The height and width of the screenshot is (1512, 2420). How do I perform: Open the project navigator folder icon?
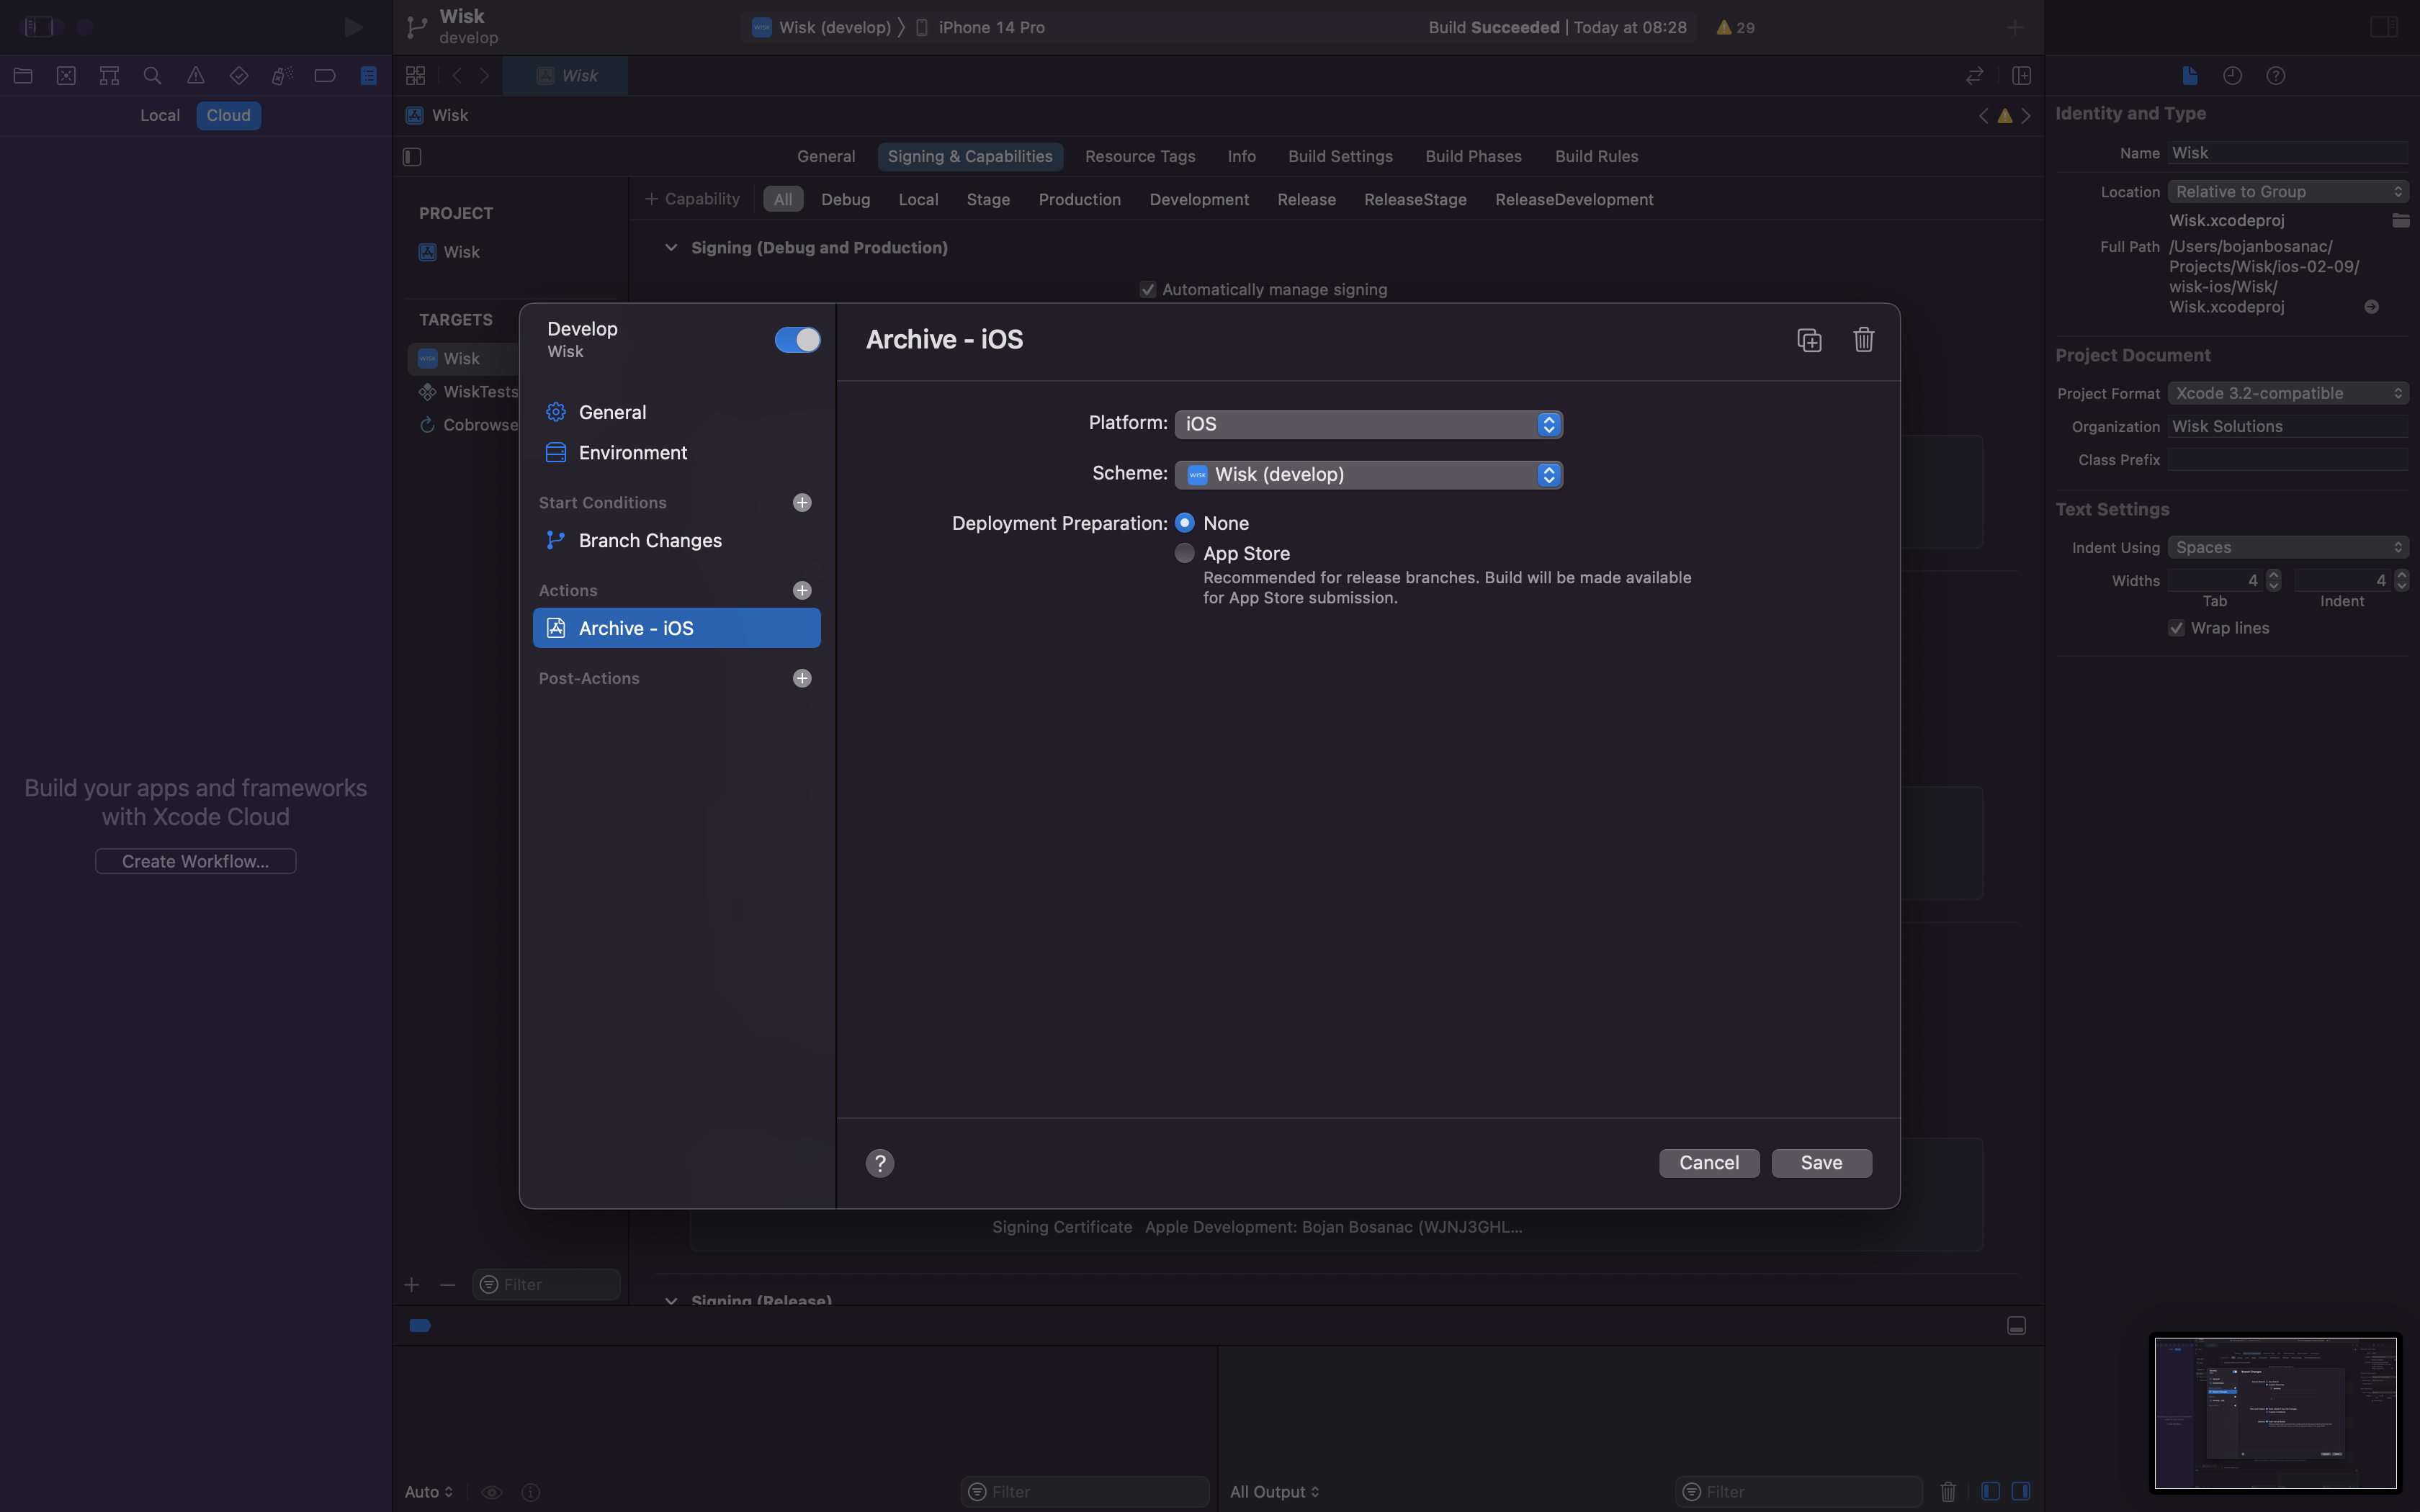(x=23, y=76)
